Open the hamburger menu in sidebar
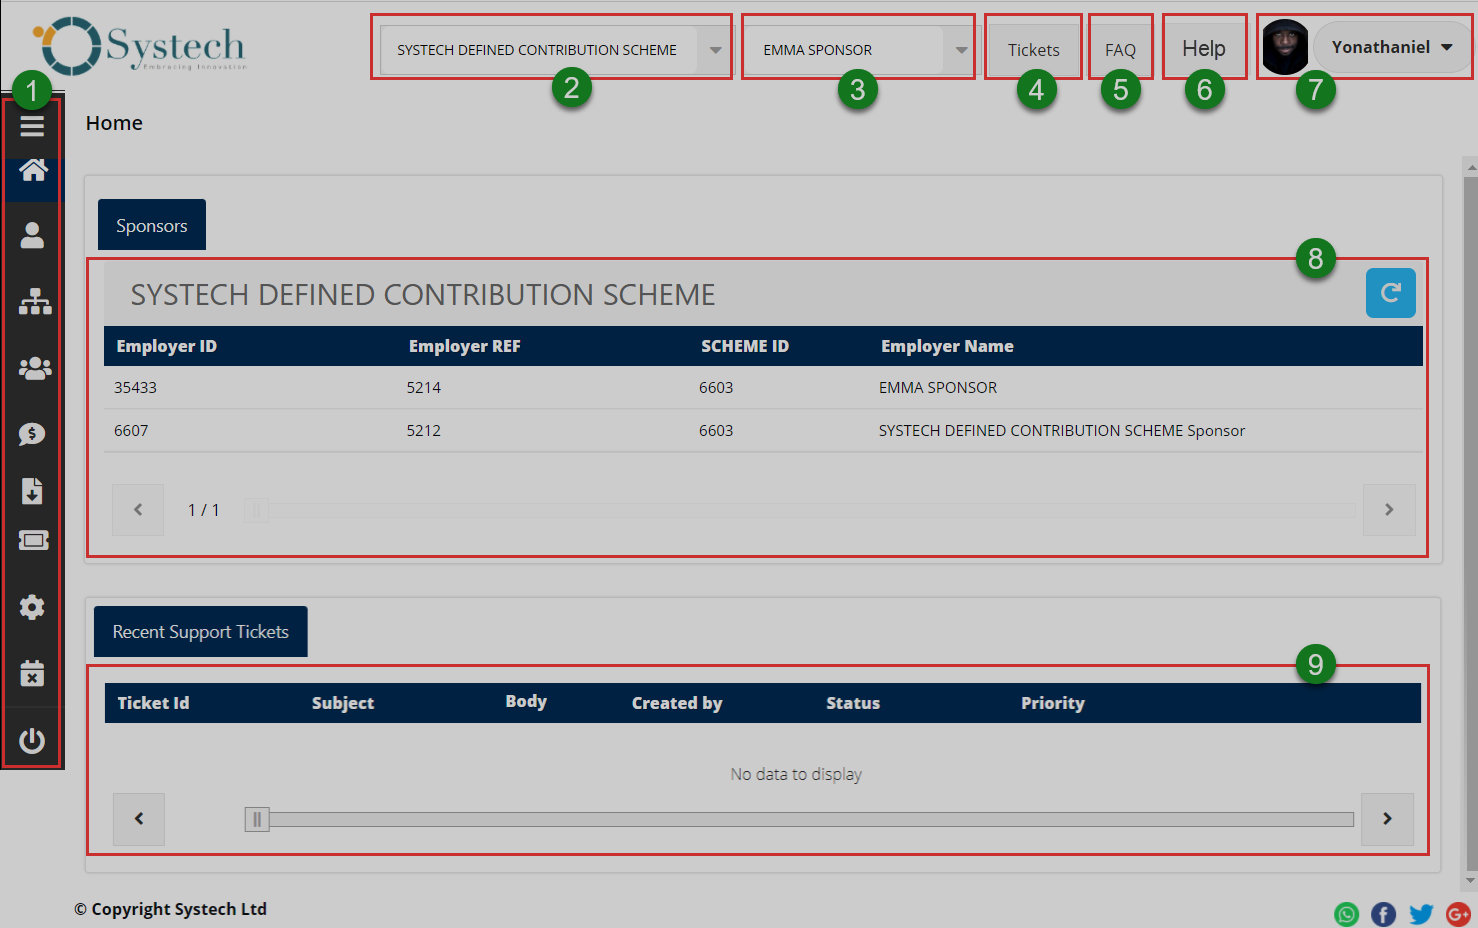The image size is (1478, 928). (32, 126)
